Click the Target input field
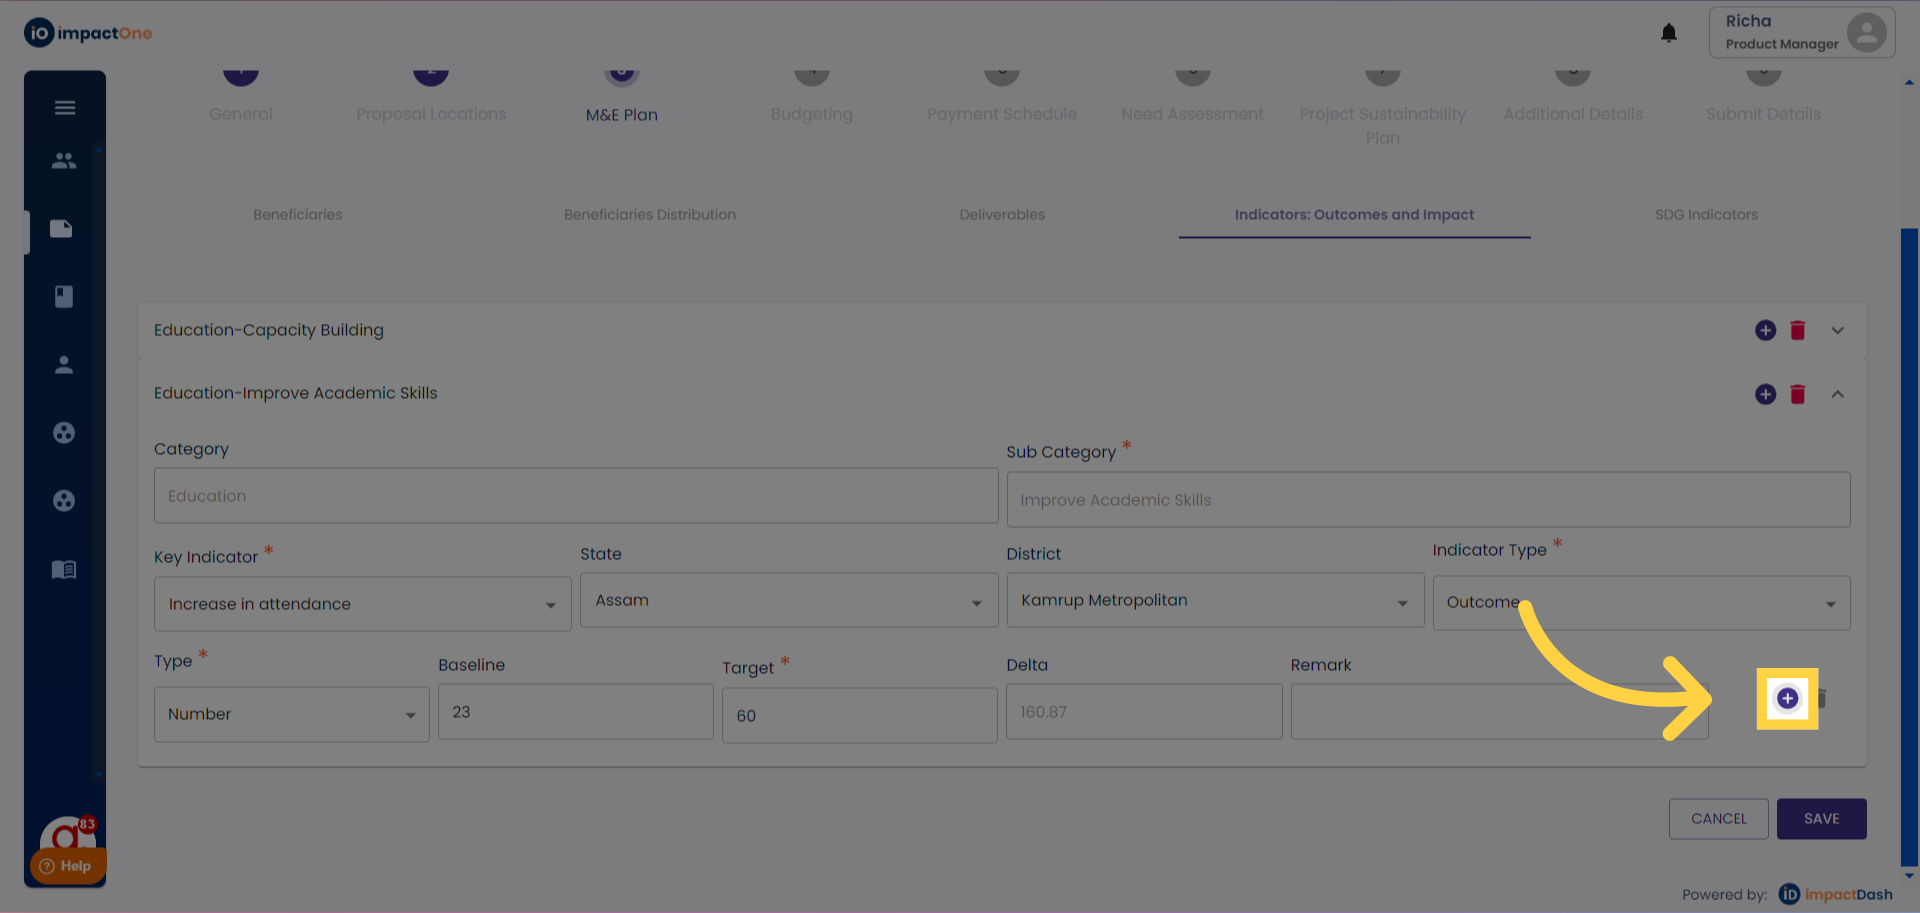The width and height of the screenshot is (1920, 913). click(859, 715)
